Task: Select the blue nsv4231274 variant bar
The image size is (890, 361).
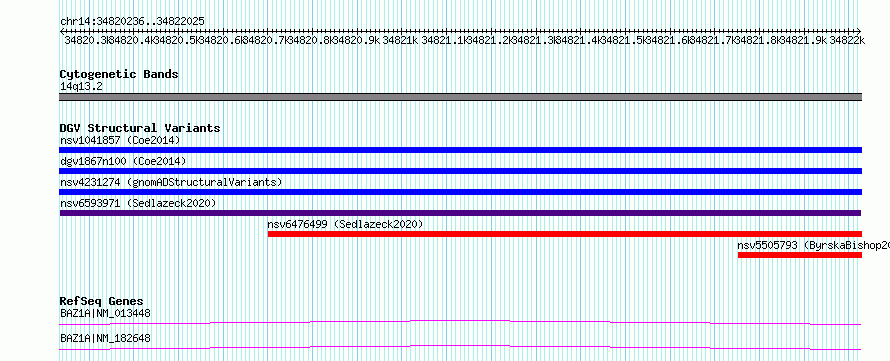Action: click(x=460, y=192)
